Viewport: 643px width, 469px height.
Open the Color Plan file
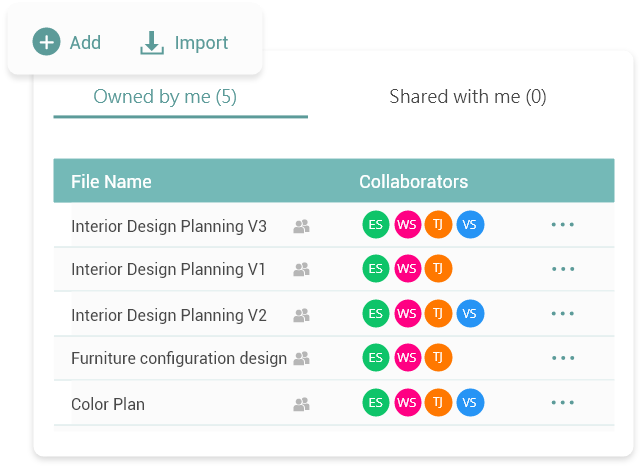(x=108, y=404)
